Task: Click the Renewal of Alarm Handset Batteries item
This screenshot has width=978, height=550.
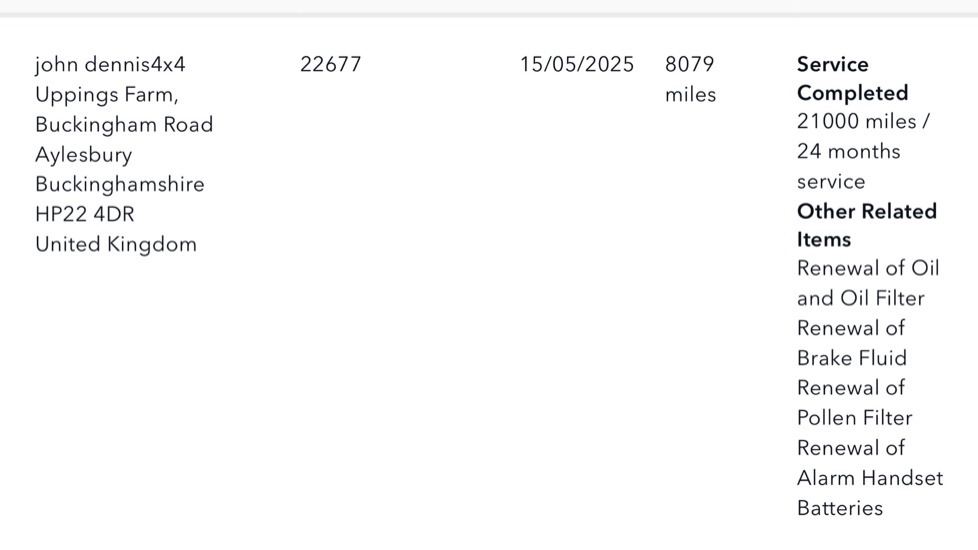Action: pos(869,478)
